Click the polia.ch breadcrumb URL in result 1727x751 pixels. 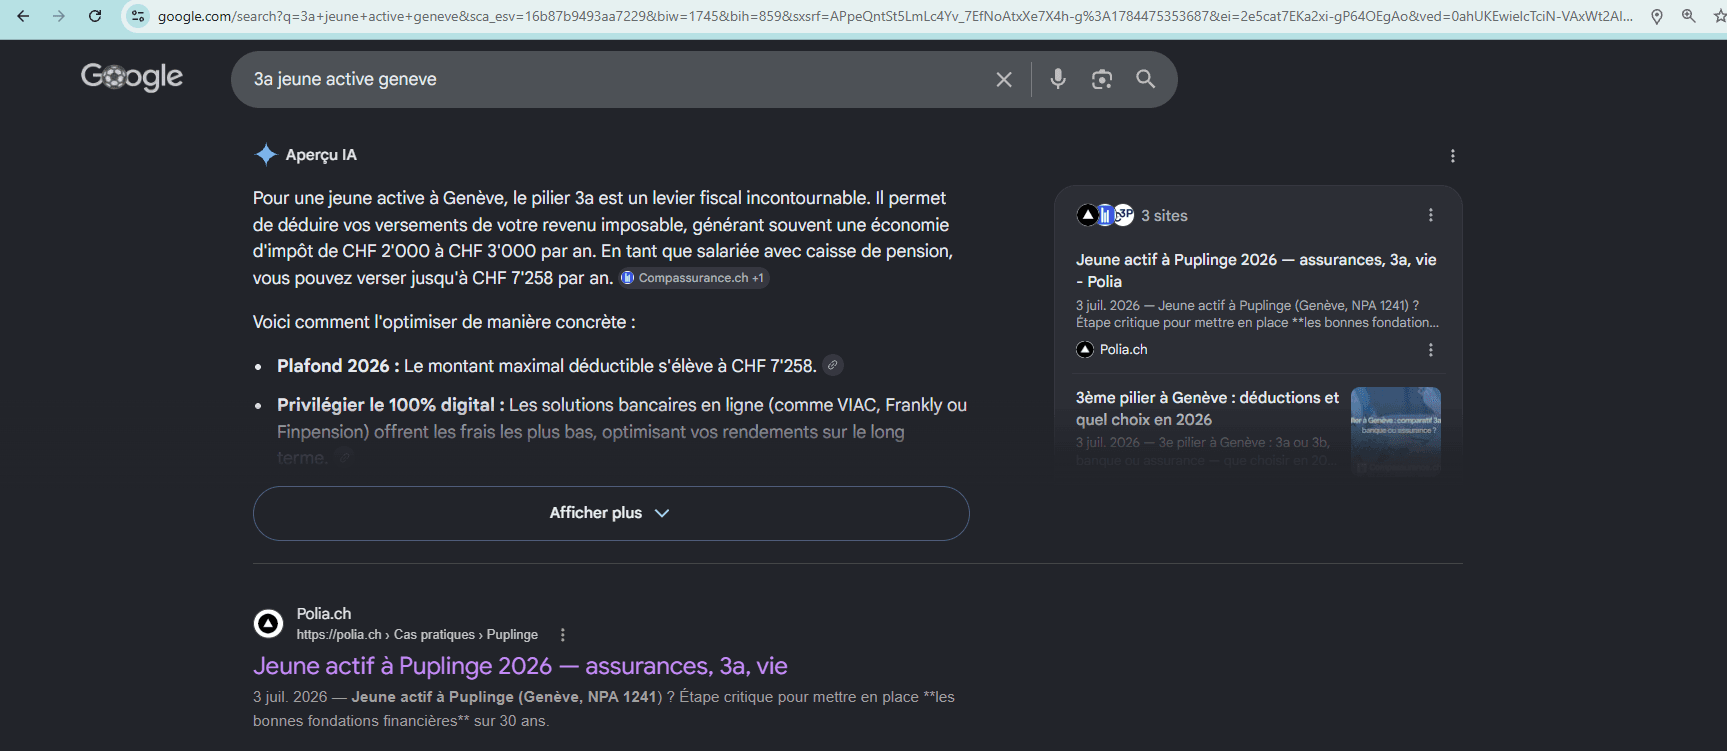coord(417,635)
